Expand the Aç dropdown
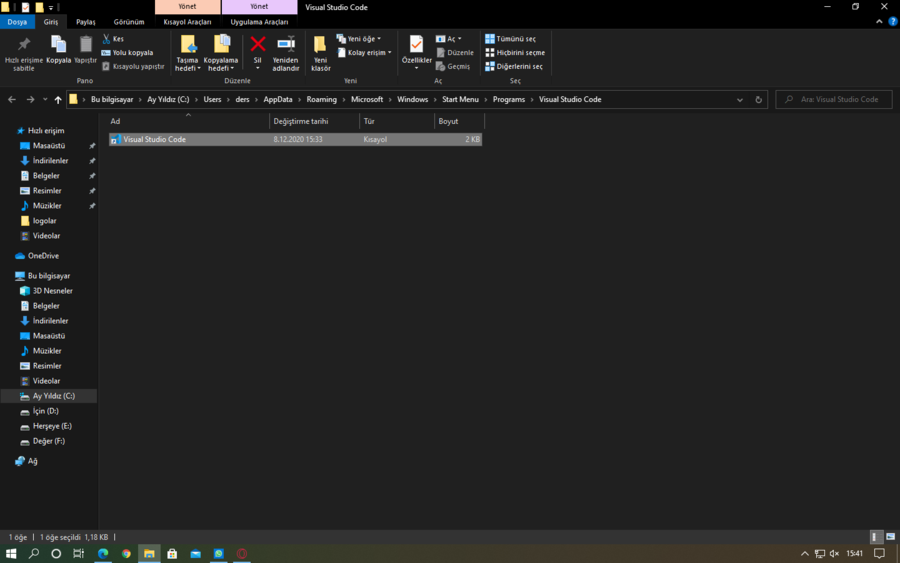The height and width of the screenshot is (563, 900). 448,38
